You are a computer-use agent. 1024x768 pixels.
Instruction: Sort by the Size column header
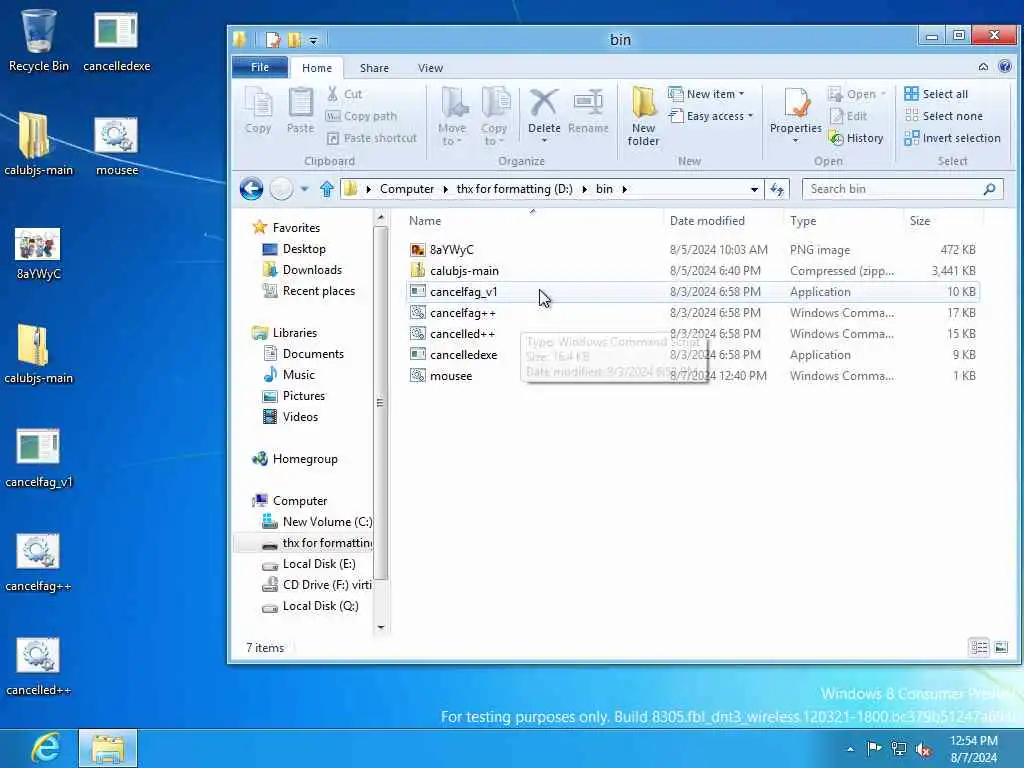pyautogui.click(x=942, y=221)
